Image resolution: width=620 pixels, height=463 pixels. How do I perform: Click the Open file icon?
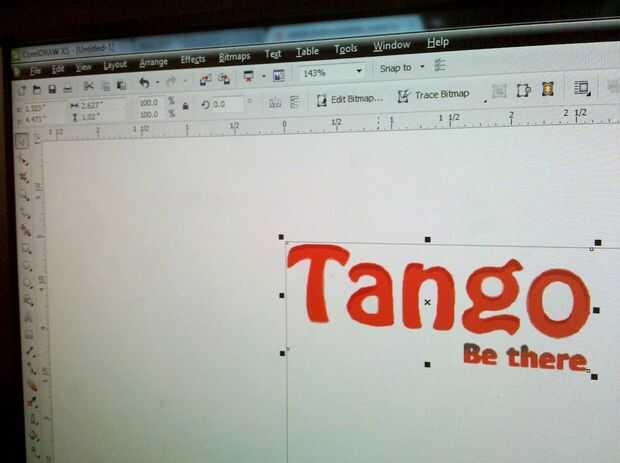pyautogui.click(x=37, y=90)
